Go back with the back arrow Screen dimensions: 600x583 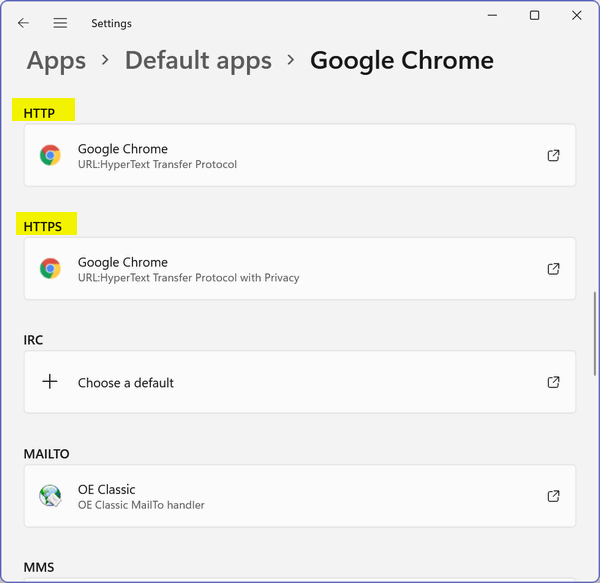click(23, 23)
